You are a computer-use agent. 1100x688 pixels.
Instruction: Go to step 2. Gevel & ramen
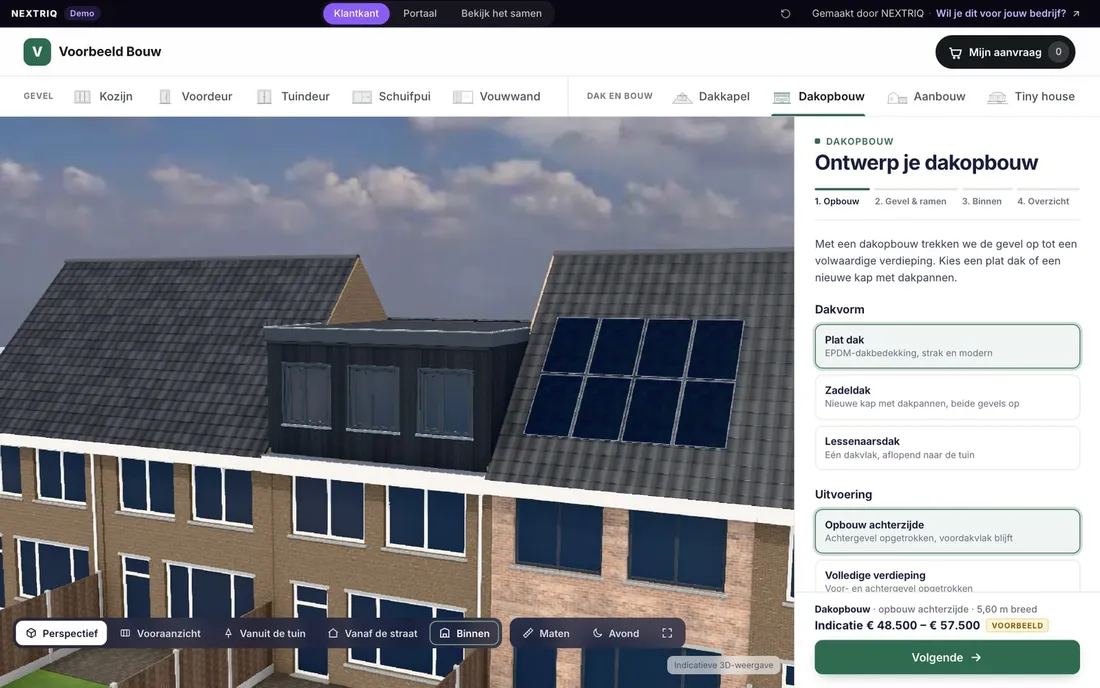coord(915,196)
